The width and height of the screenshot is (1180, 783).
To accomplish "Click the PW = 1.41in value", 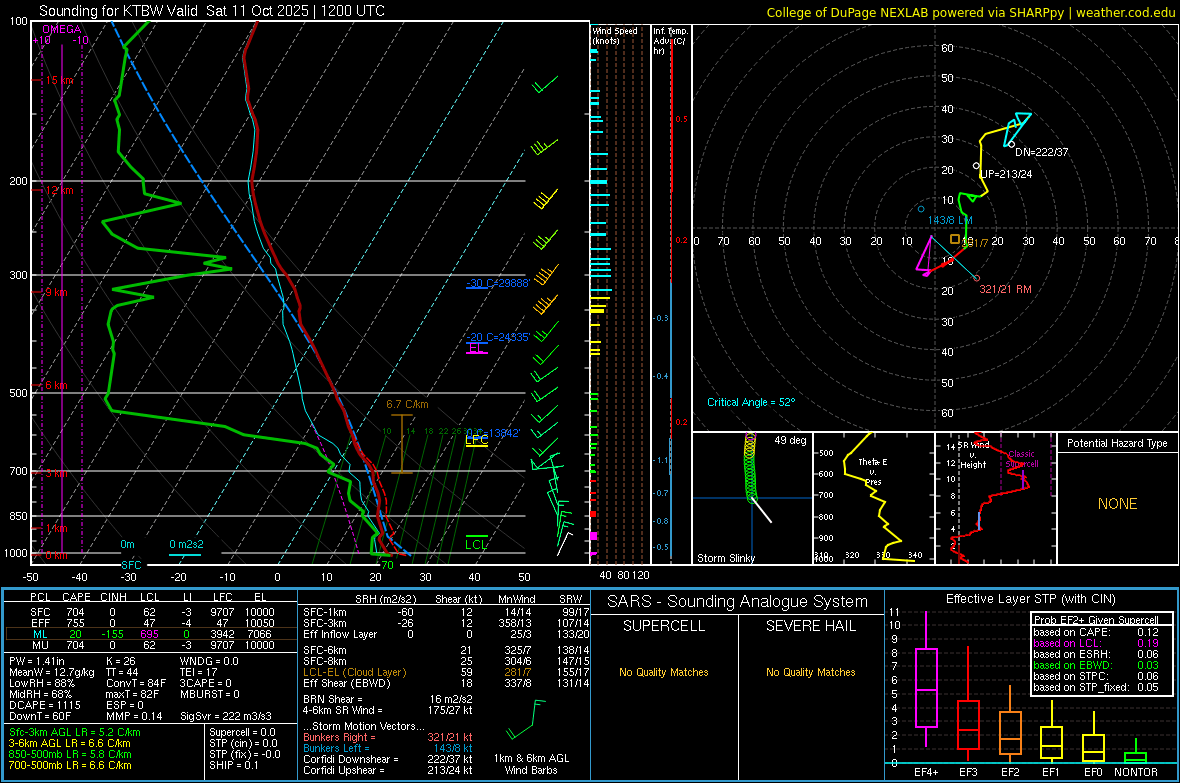I will [x=36, y=661].
